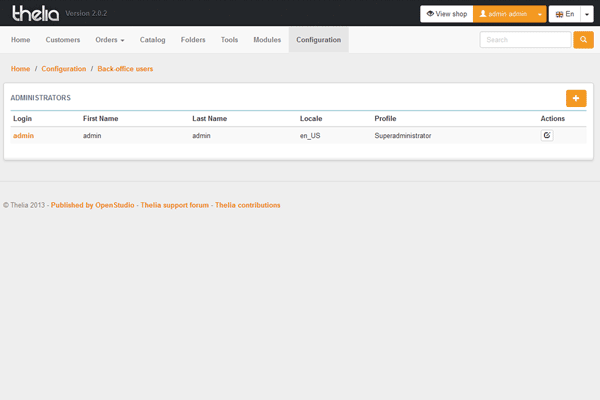
Task: Open the Modules menu item
Action: point(267,40)
